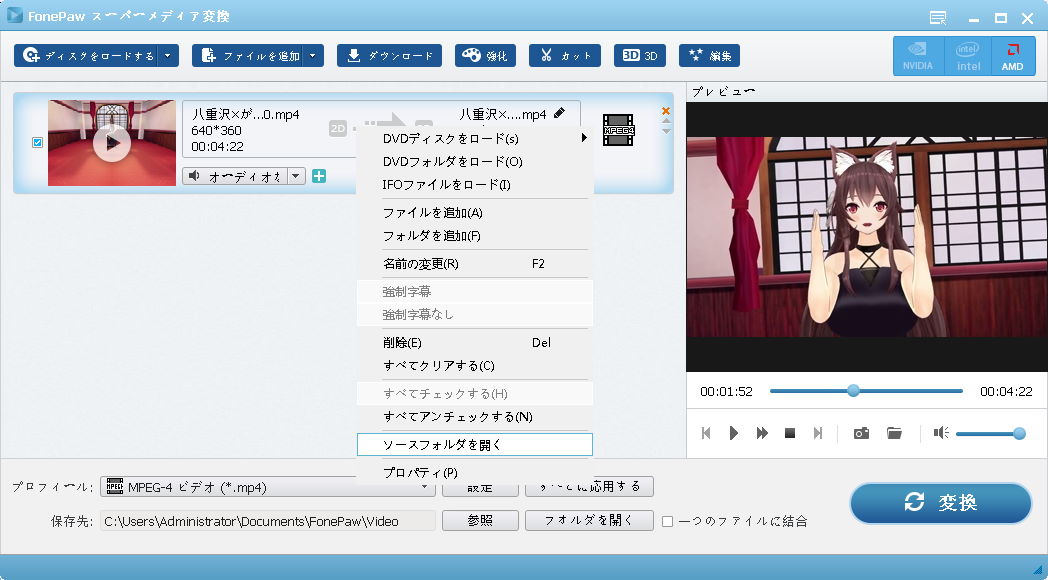Jump to previous frame in preview
1048x580 pixels.
pyautogui.click(x=706, y=433)
